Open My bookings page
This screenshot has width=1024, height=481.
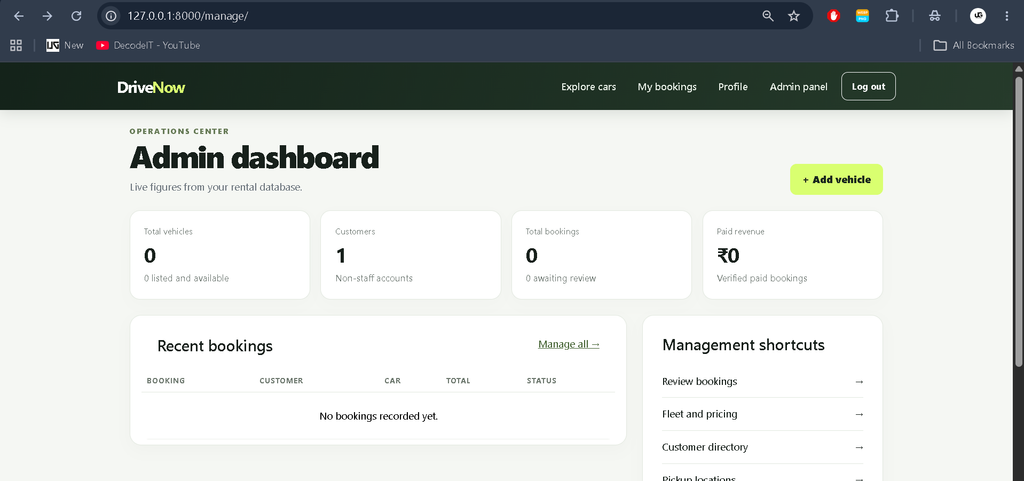tap(667, 87)
